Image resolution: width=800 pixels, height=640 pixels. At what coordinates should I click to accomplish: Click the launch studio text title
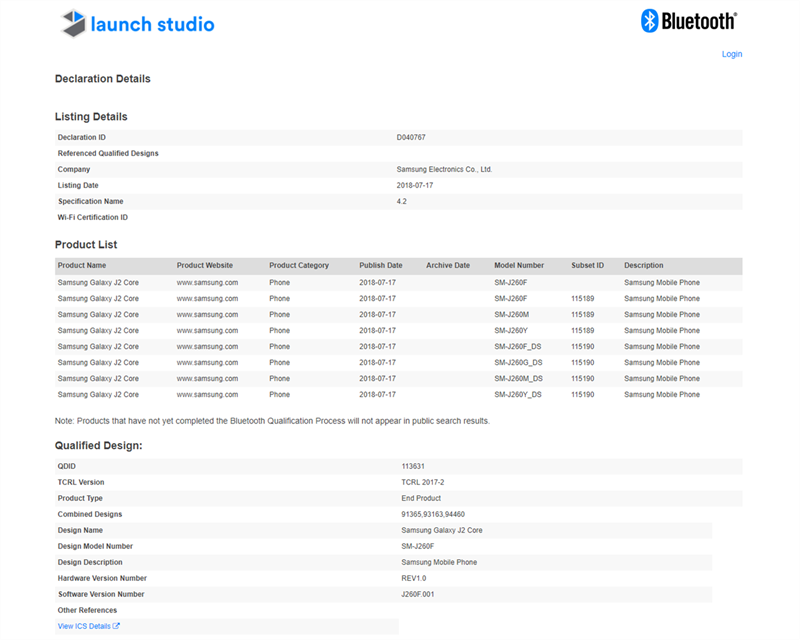pyautogui.click(x=152, y=24)
